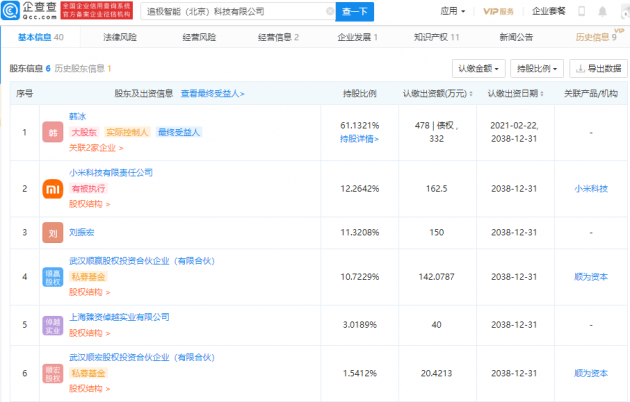This screenshot has height=402, width=630.
Task: Sort by 认缴出资额 column sort icon
Action: (x=471, y=94)
